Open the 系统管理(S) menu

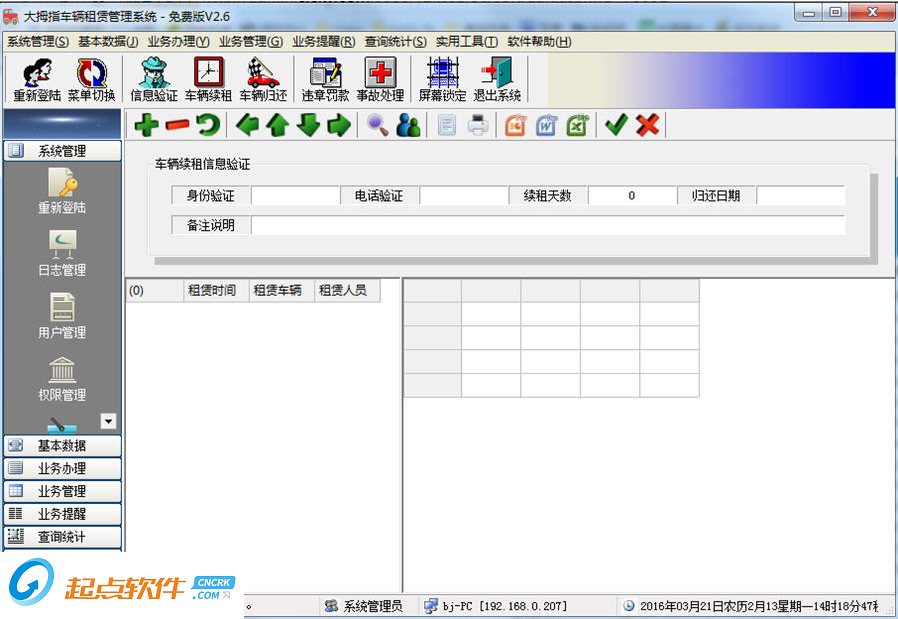(x=38, y=42)
